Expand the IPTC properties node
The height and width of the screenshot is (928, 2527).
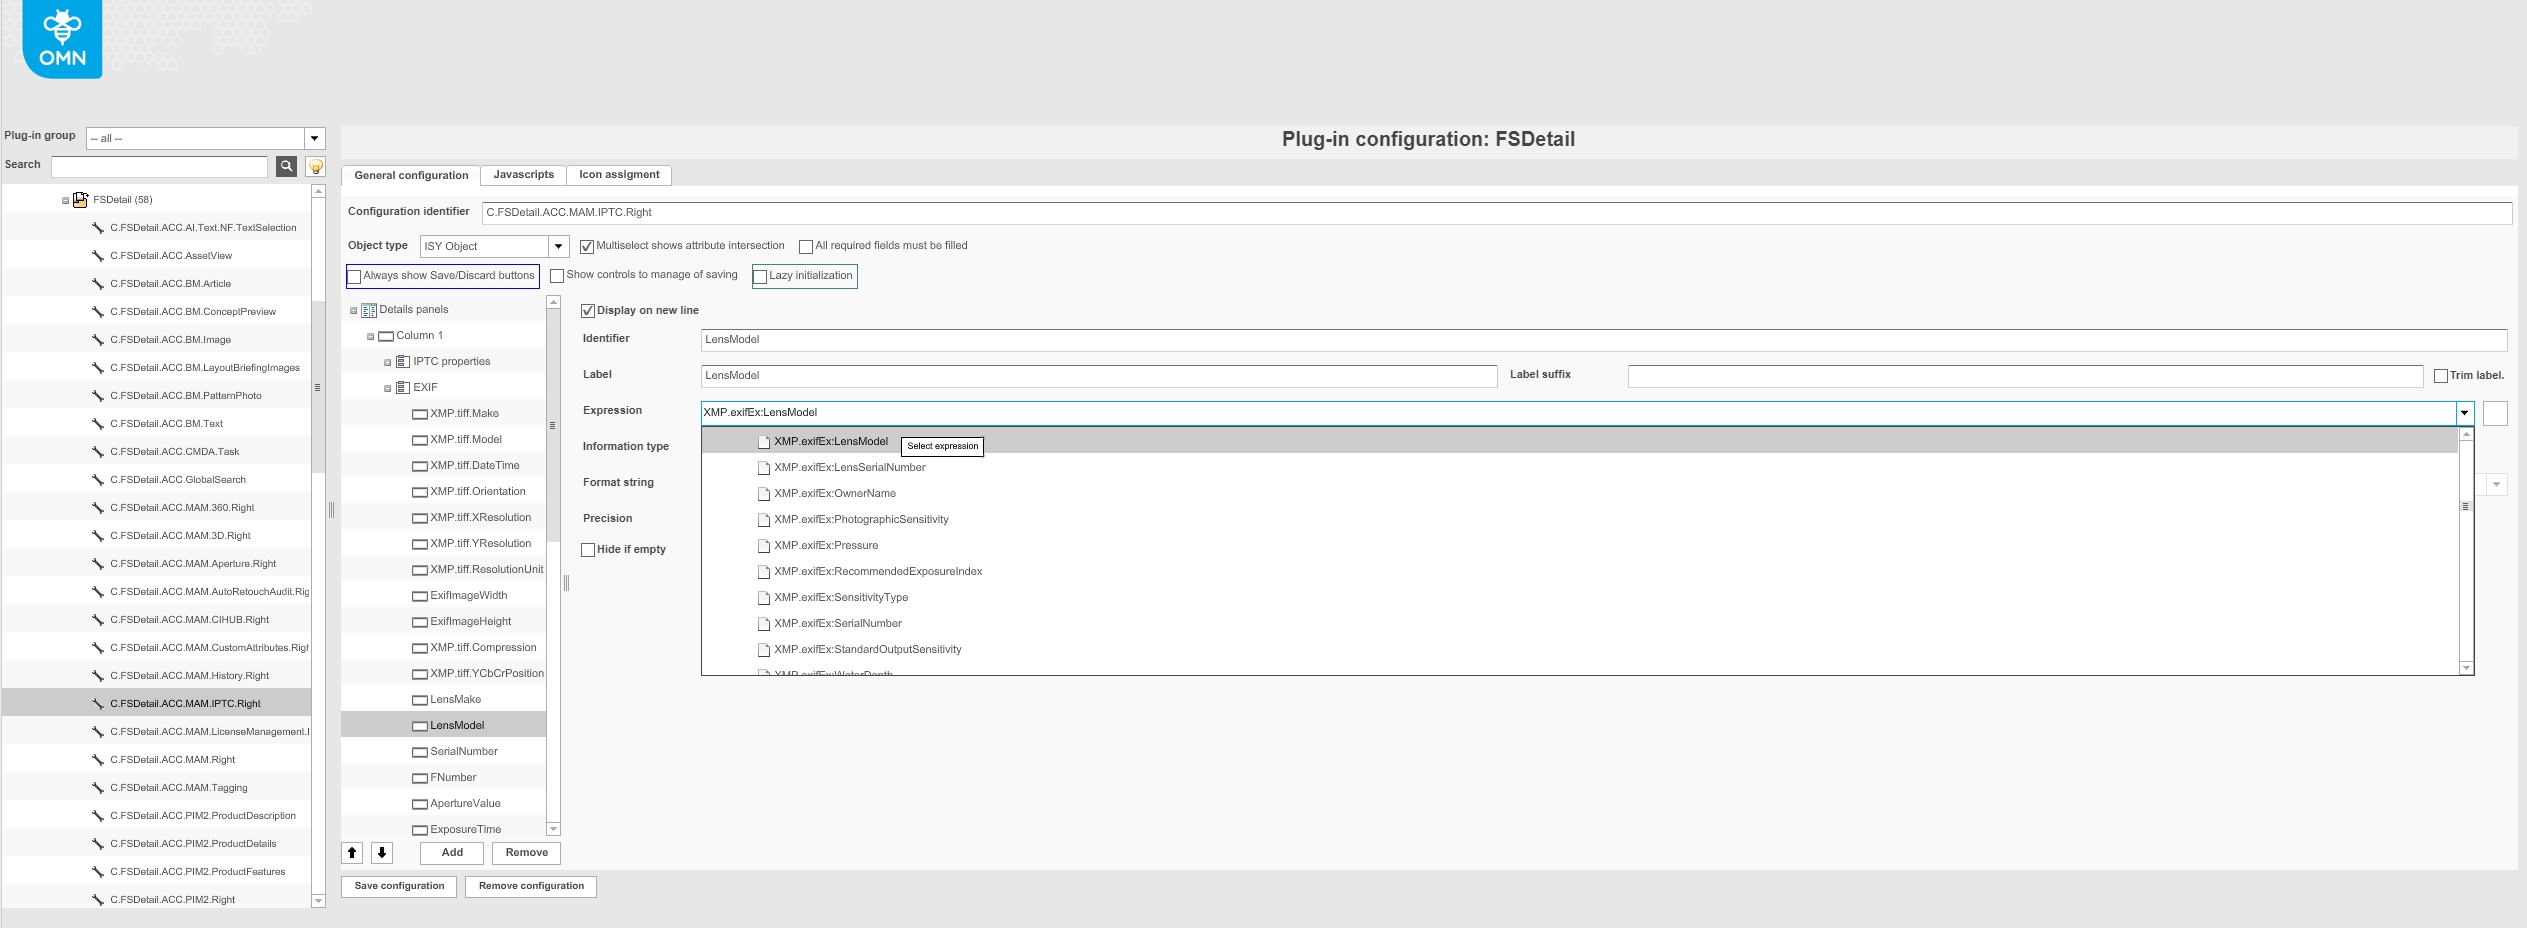[388, 363]
